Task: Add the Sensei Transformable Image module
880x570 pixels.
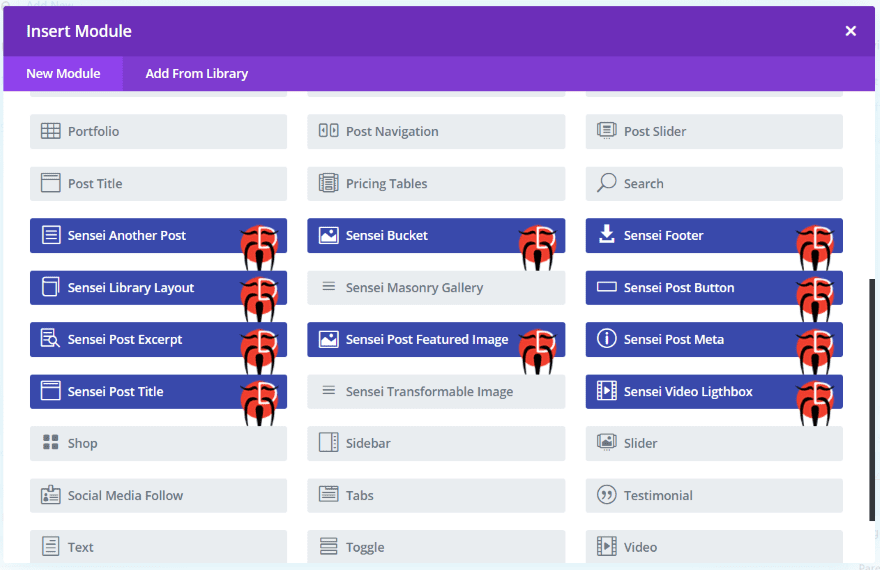Action: click(x=436, y=392)
